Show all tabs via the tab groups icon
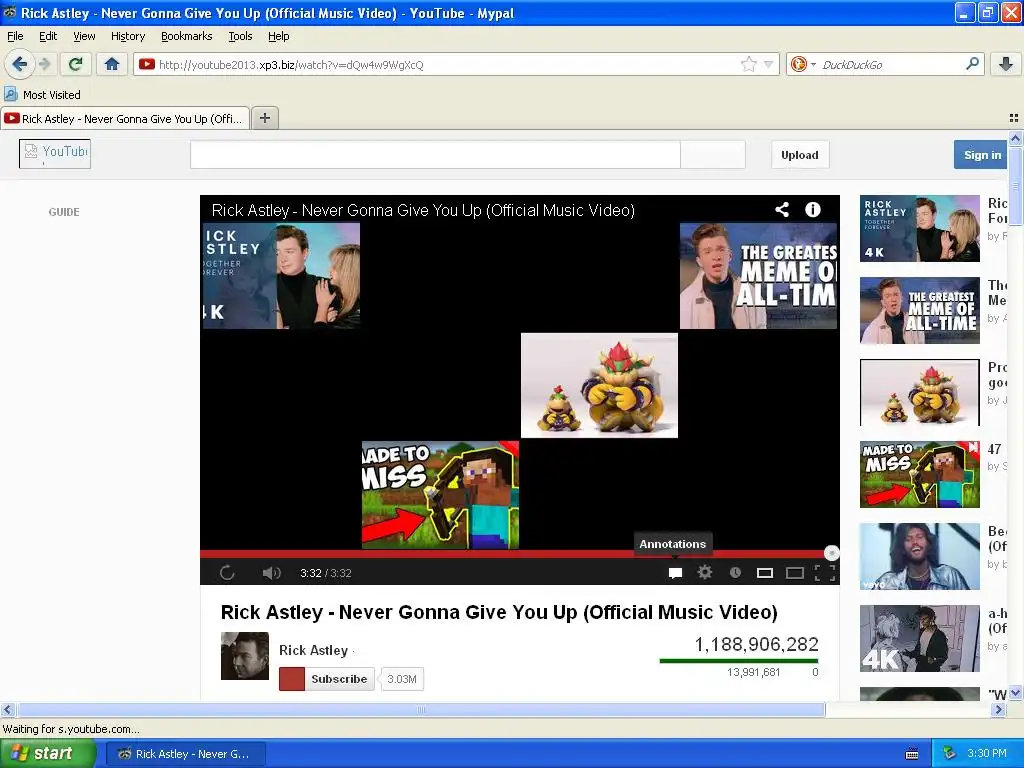The image size is (1024, 768). click(x=1014, y=118)
